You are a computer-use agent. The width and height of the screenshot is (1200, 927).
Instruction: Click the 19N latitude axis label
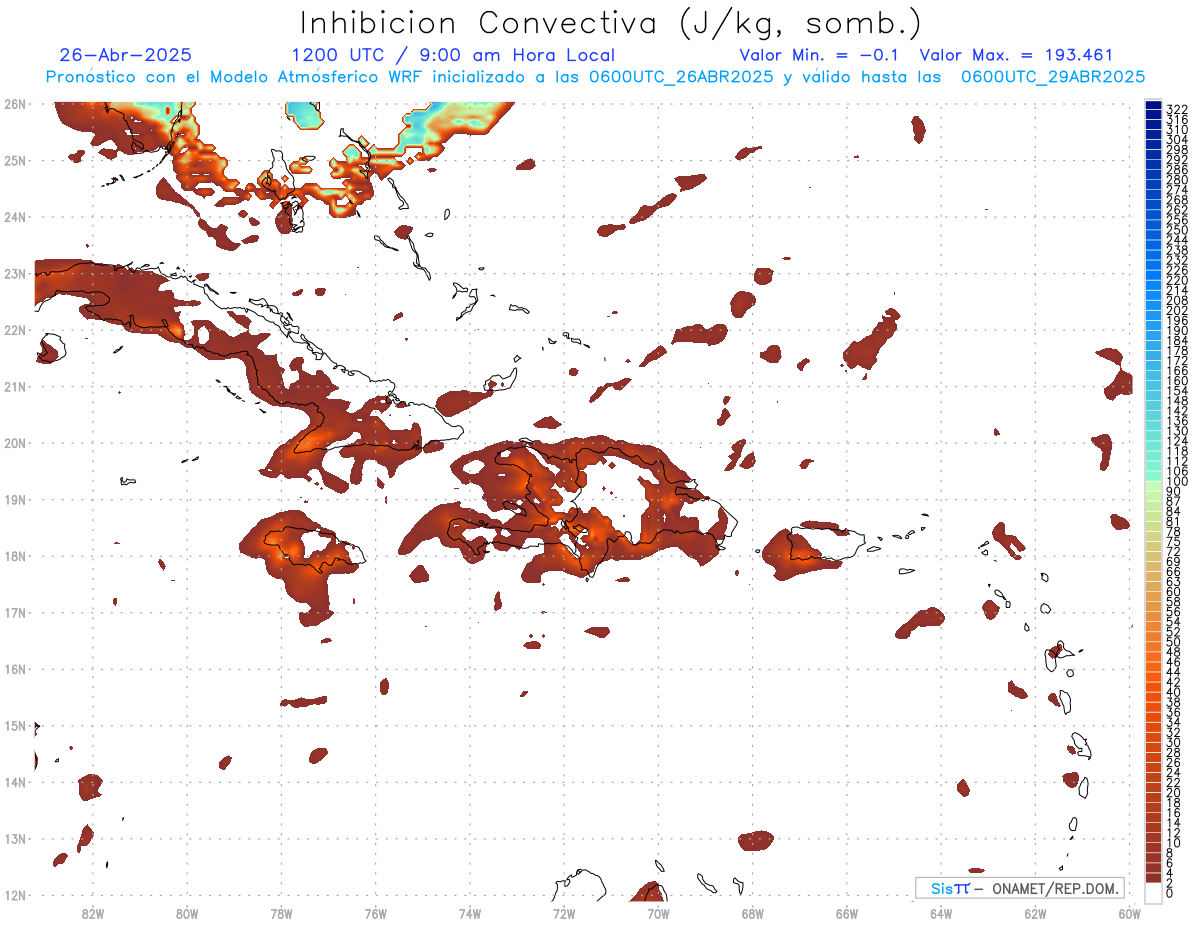(x=16, y=499)
